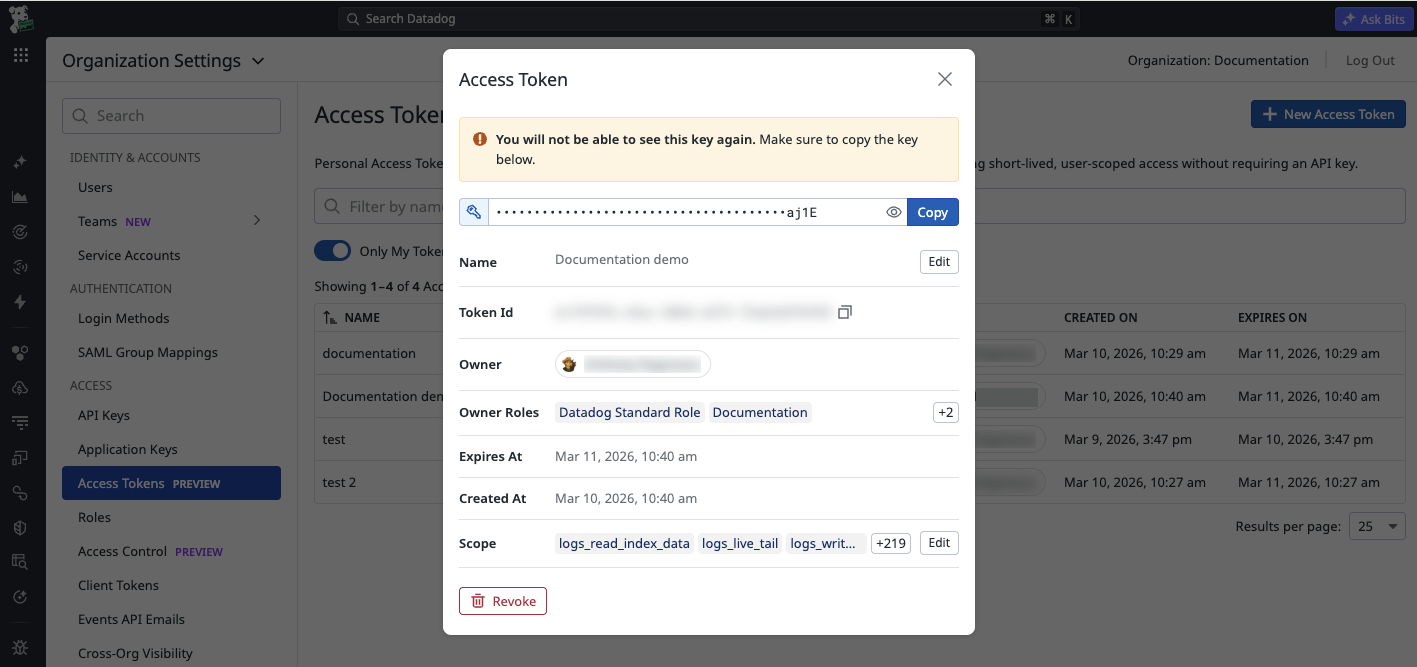Toggle the Only My Tokens switch
This screenshot has height=667, width=1417.
[x=333, y=251]
